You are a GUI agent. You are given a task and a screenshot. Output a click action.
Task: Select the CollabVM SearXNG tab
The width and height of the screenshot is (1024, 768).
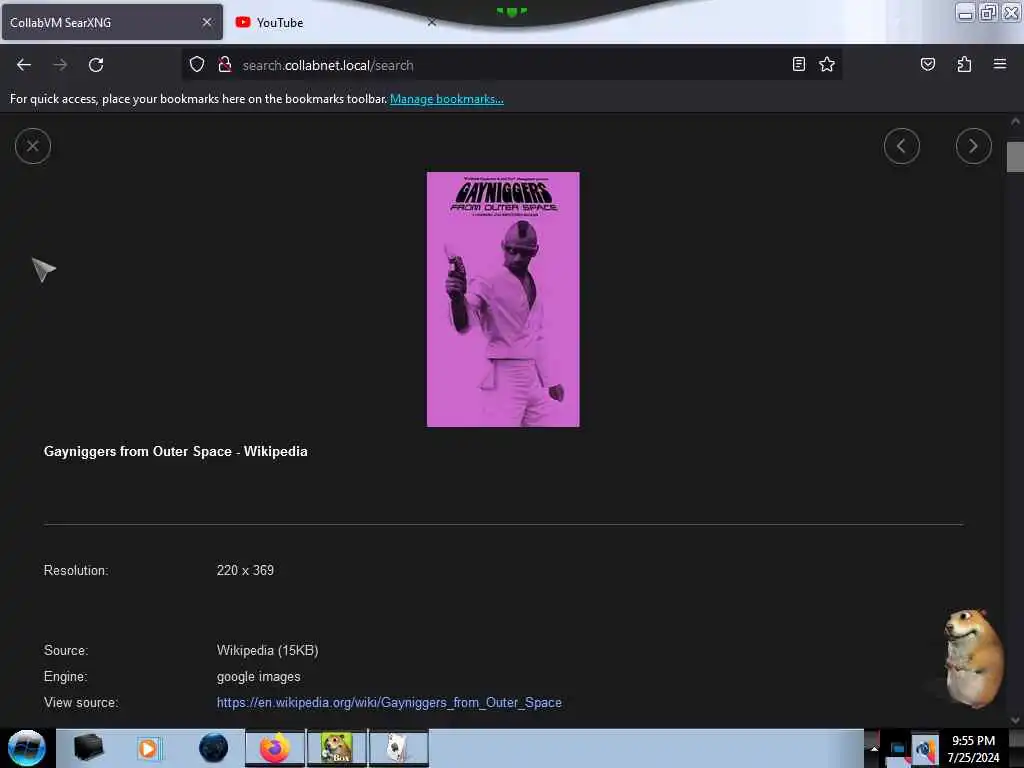pos(112,22)
